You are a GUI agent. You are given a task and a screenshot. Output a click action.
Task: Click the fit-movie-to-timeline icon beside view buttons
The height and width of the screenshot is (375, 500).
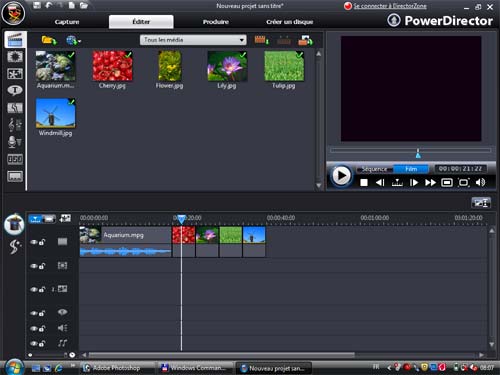click(x=65, y=218)
